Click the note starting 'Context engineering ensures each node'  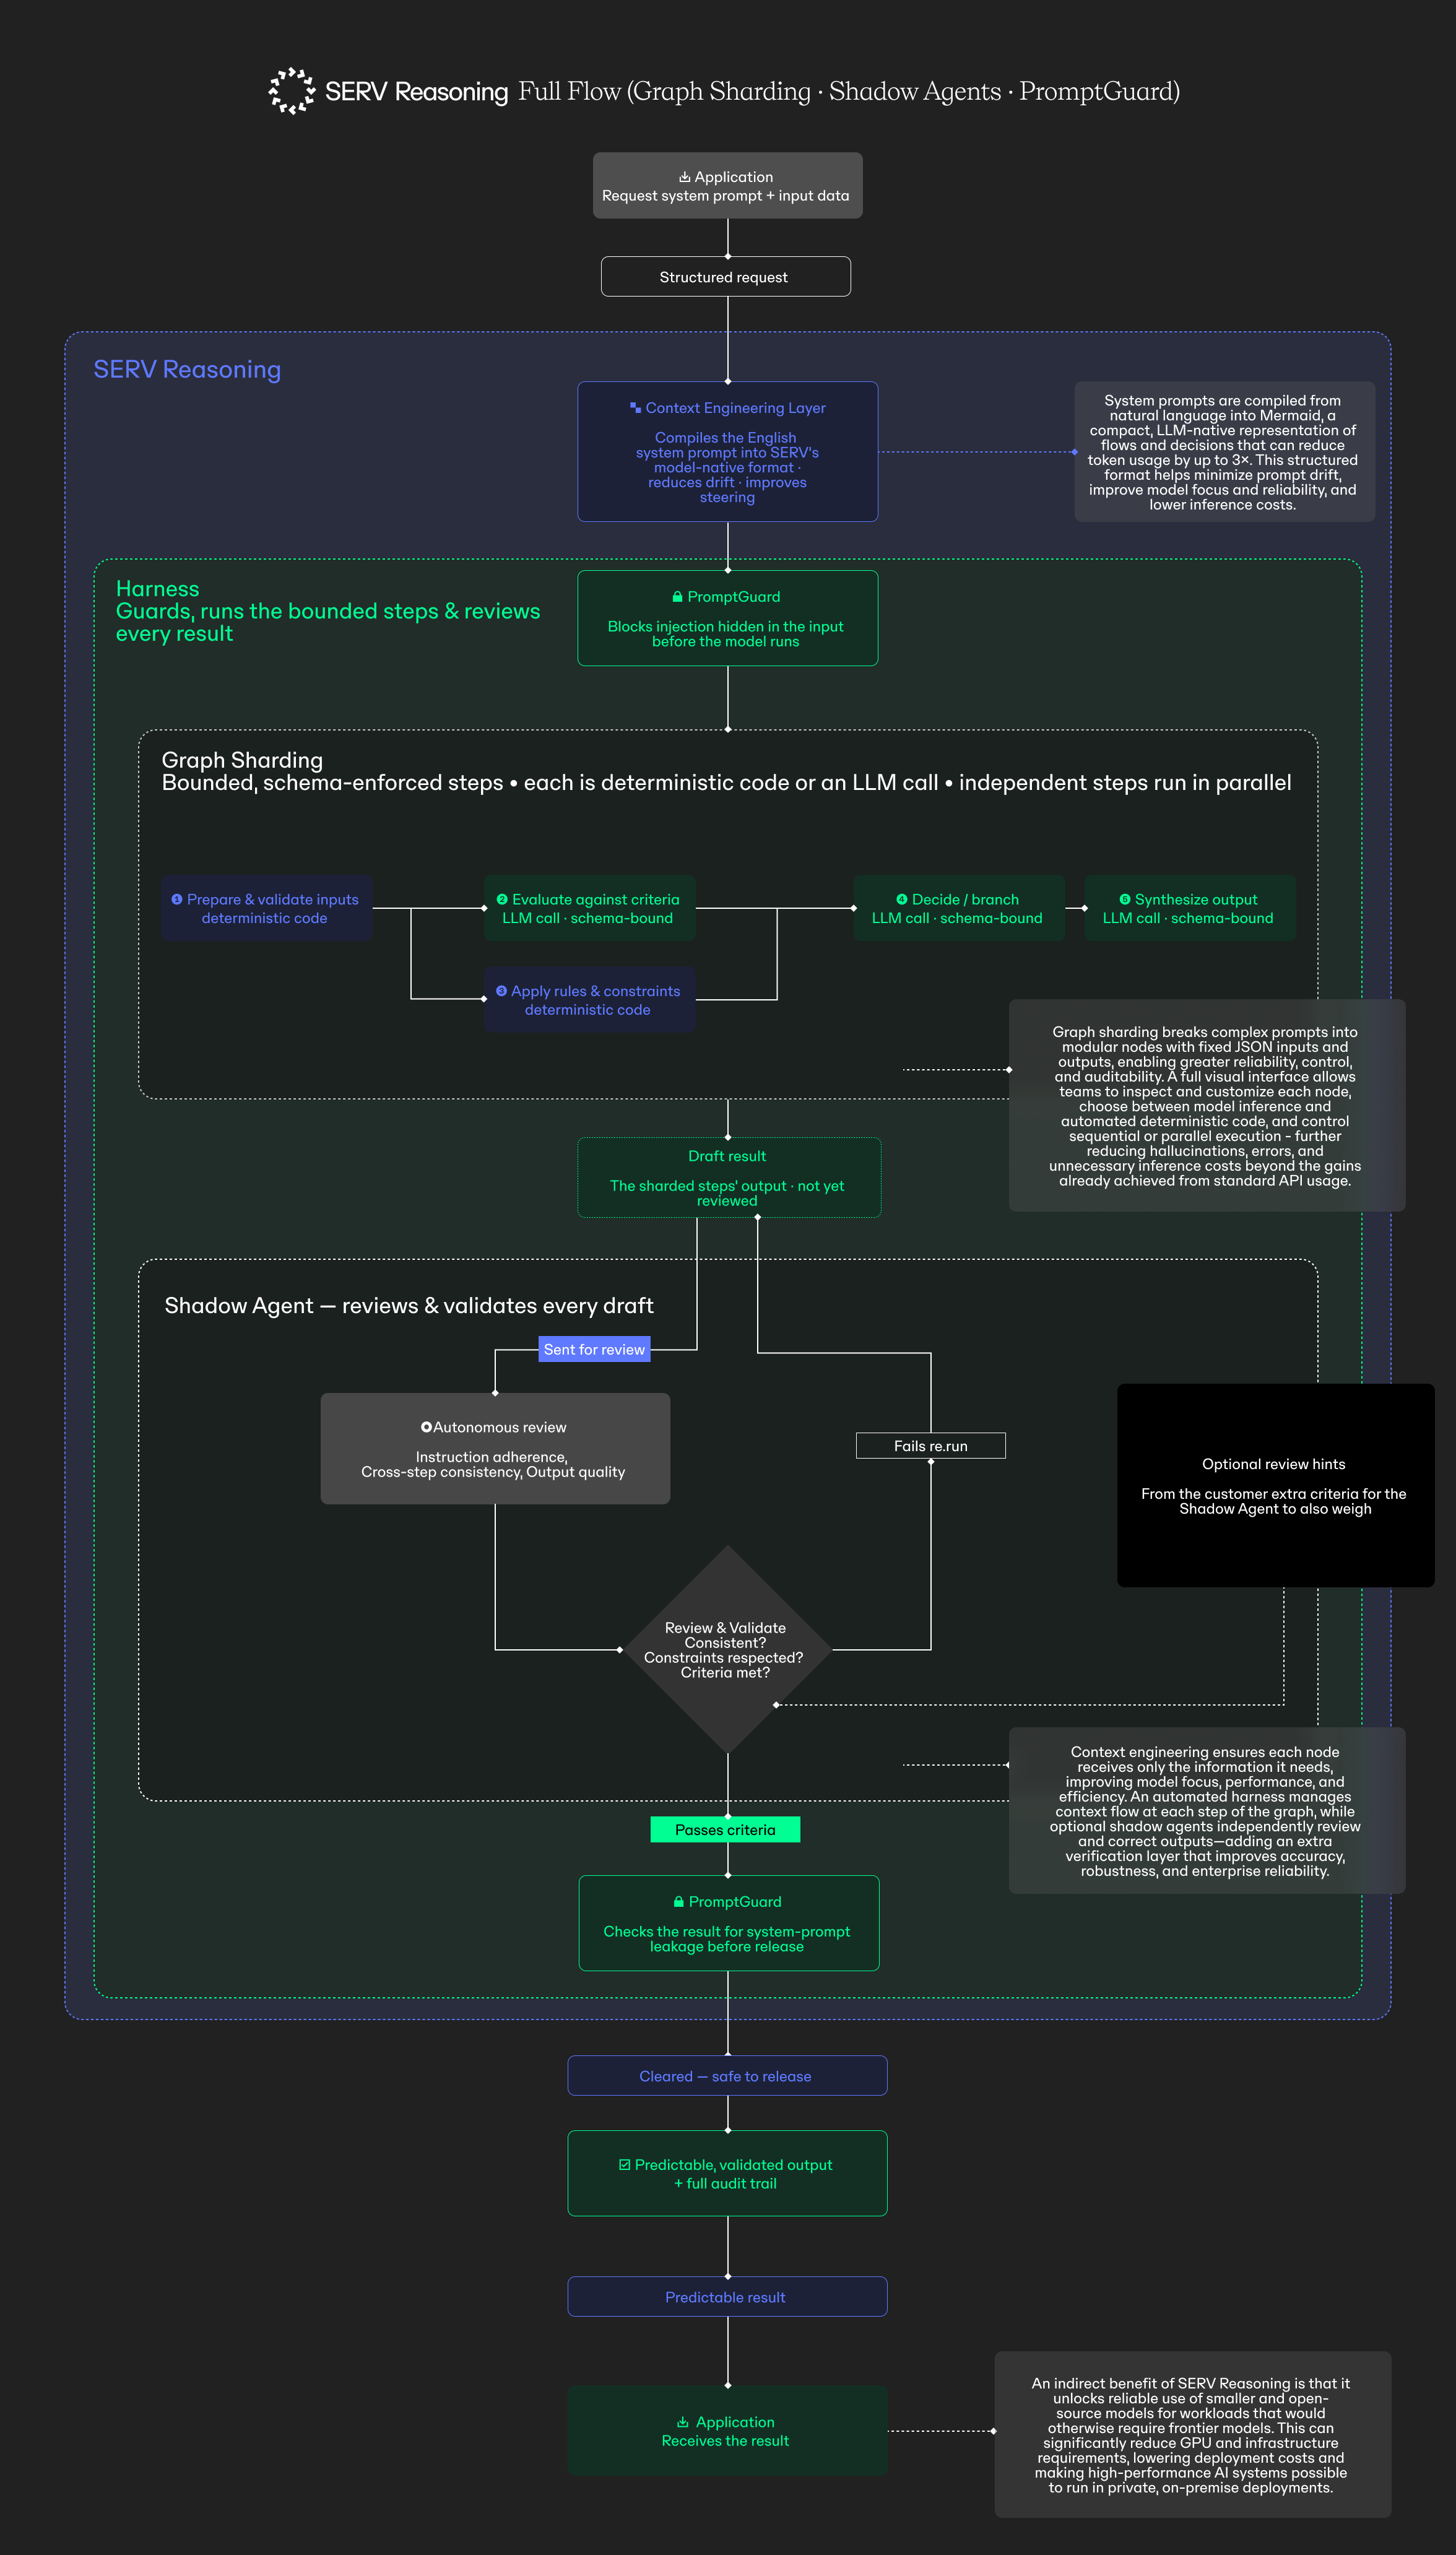[1207, 1811]
